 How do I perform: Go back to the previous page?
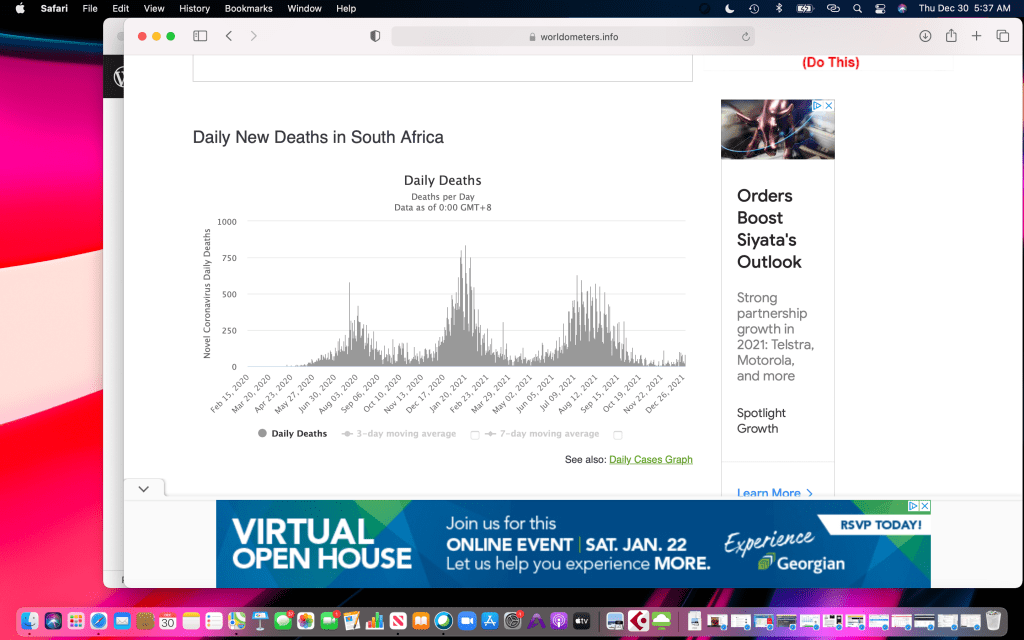(x=229, y=36)
